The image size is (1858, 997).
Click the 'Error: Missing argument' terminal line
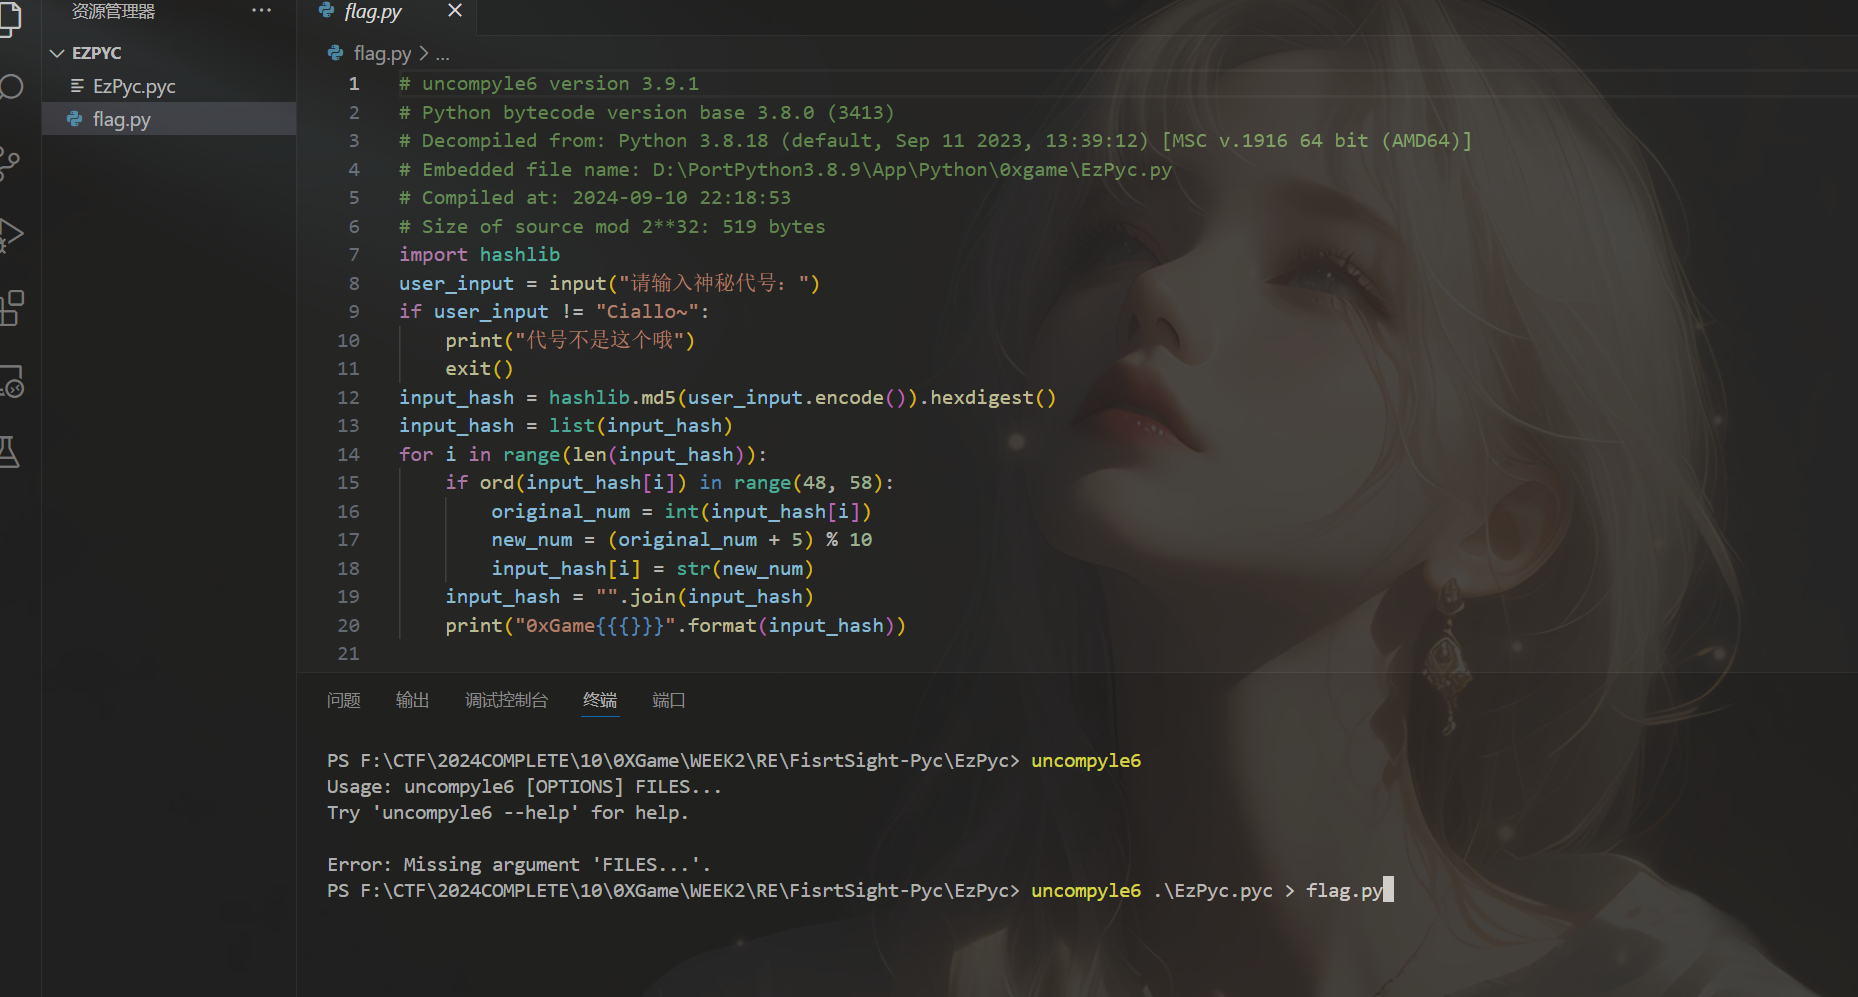point(518,864)
